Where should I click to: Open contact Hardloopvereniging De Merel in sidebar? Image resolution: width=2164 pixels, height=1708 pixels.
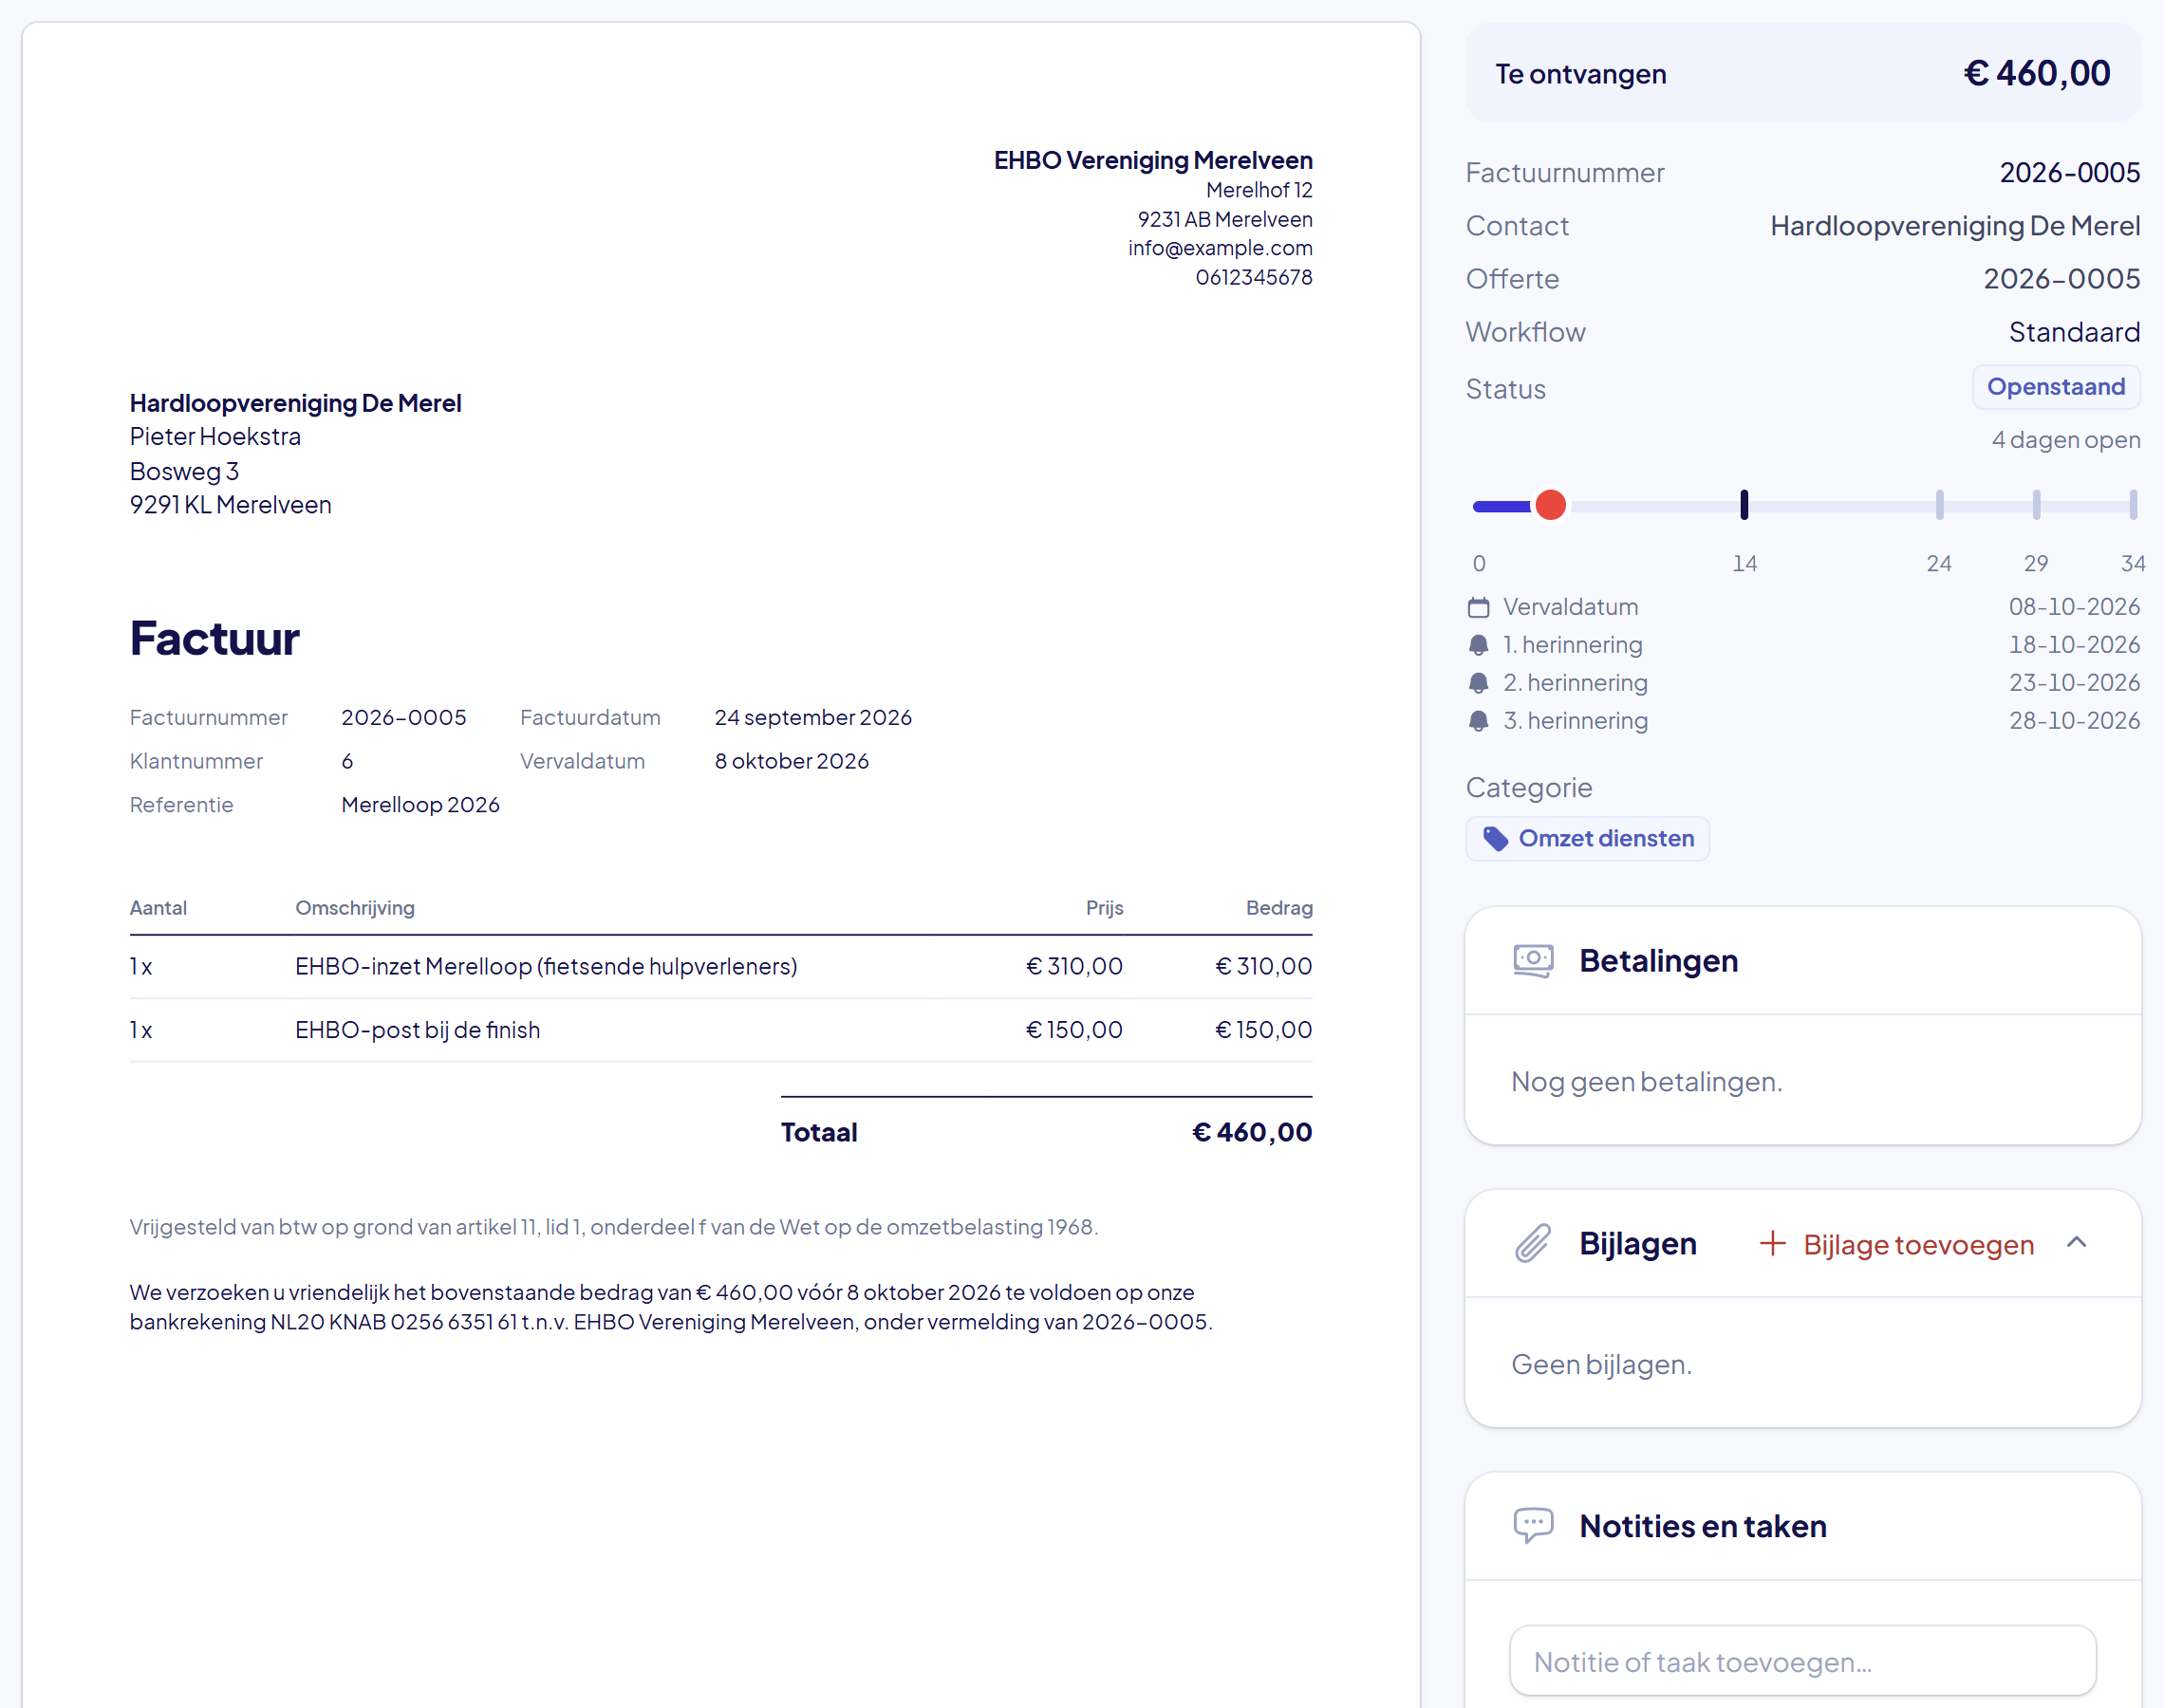pyautogui.click(x=1954, y=226)
